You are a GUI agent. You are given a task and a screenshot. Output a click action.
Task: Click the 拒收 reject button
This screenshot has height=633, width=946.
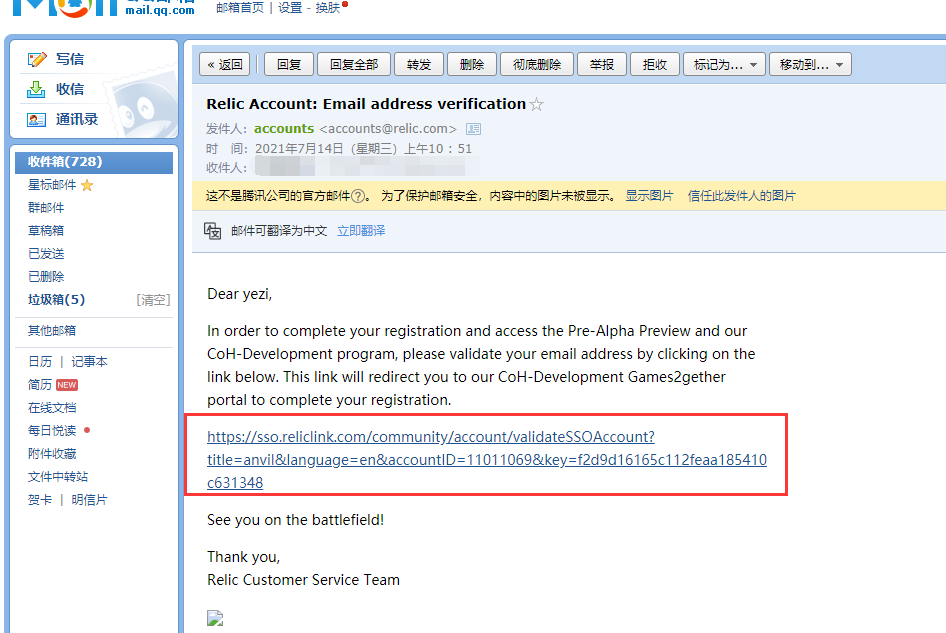[655, 65]
